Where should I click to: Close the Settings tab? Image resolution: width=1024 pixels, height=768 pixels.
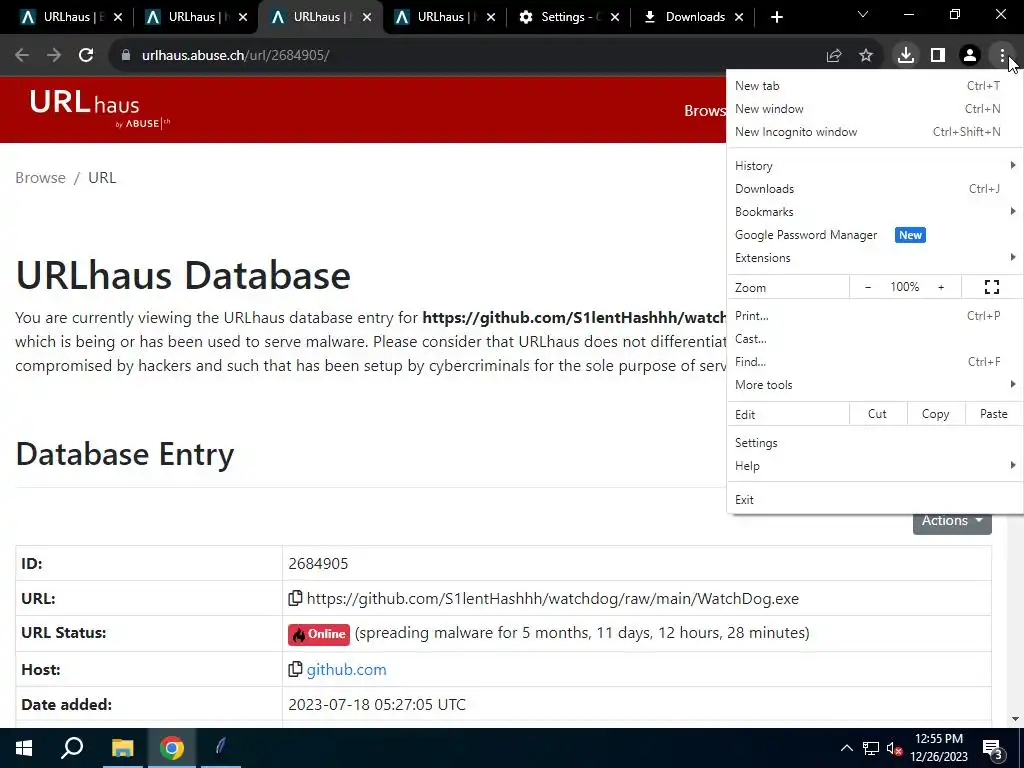[x=615, y=17]
